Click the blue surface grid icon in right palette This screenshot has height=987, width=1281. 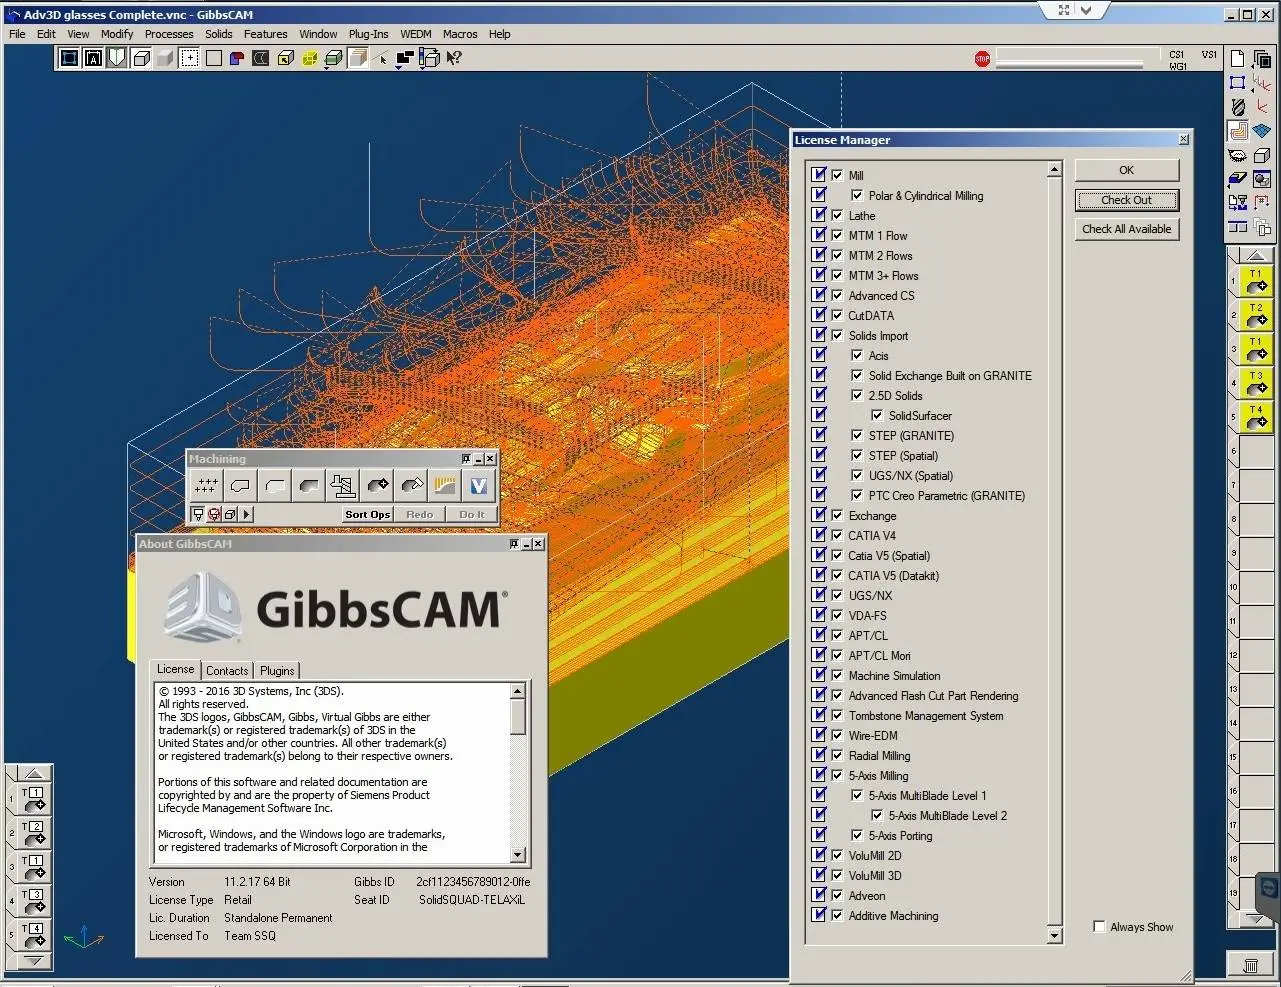(x=1262, y=130)
